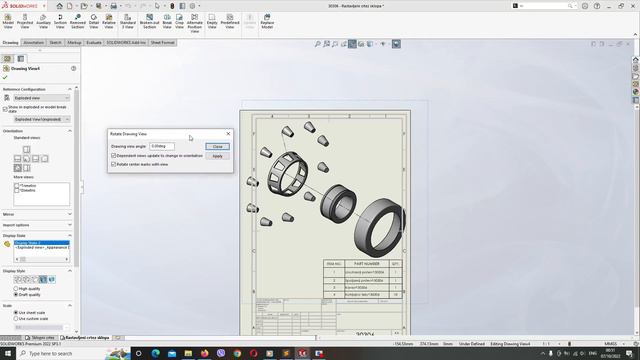
Task: Select the Removed Section tool
Action: (x=78, y=21)
